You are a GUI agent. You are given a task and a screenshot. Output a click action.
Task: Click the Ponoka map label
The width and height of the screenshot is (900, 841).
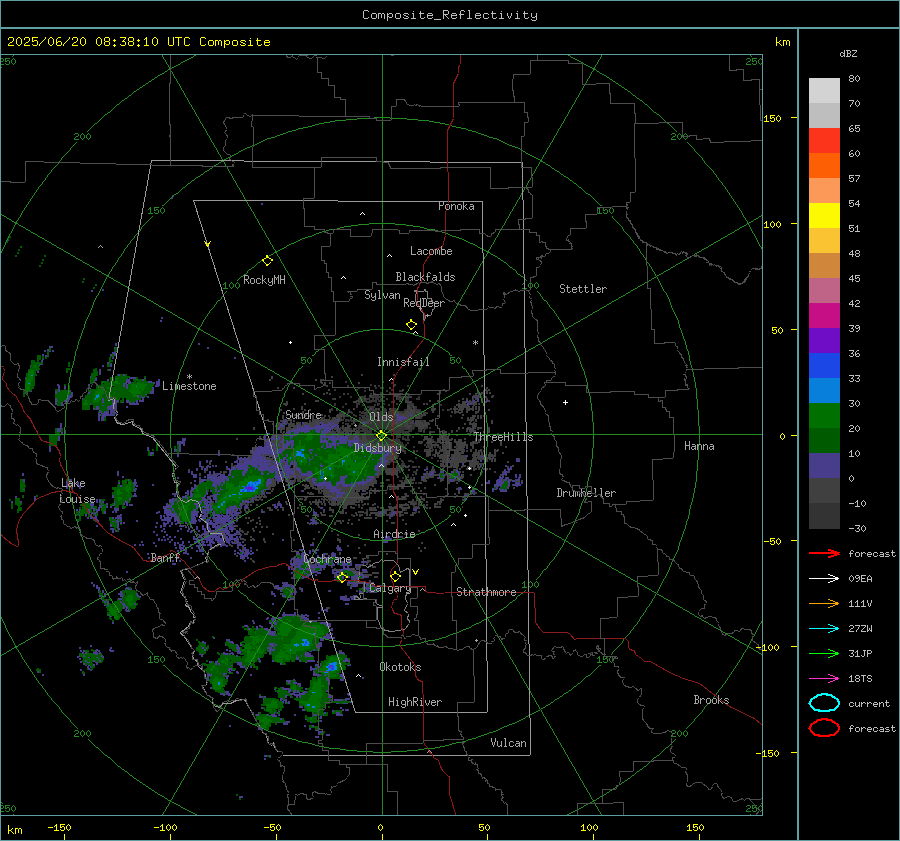click(456, 206)
